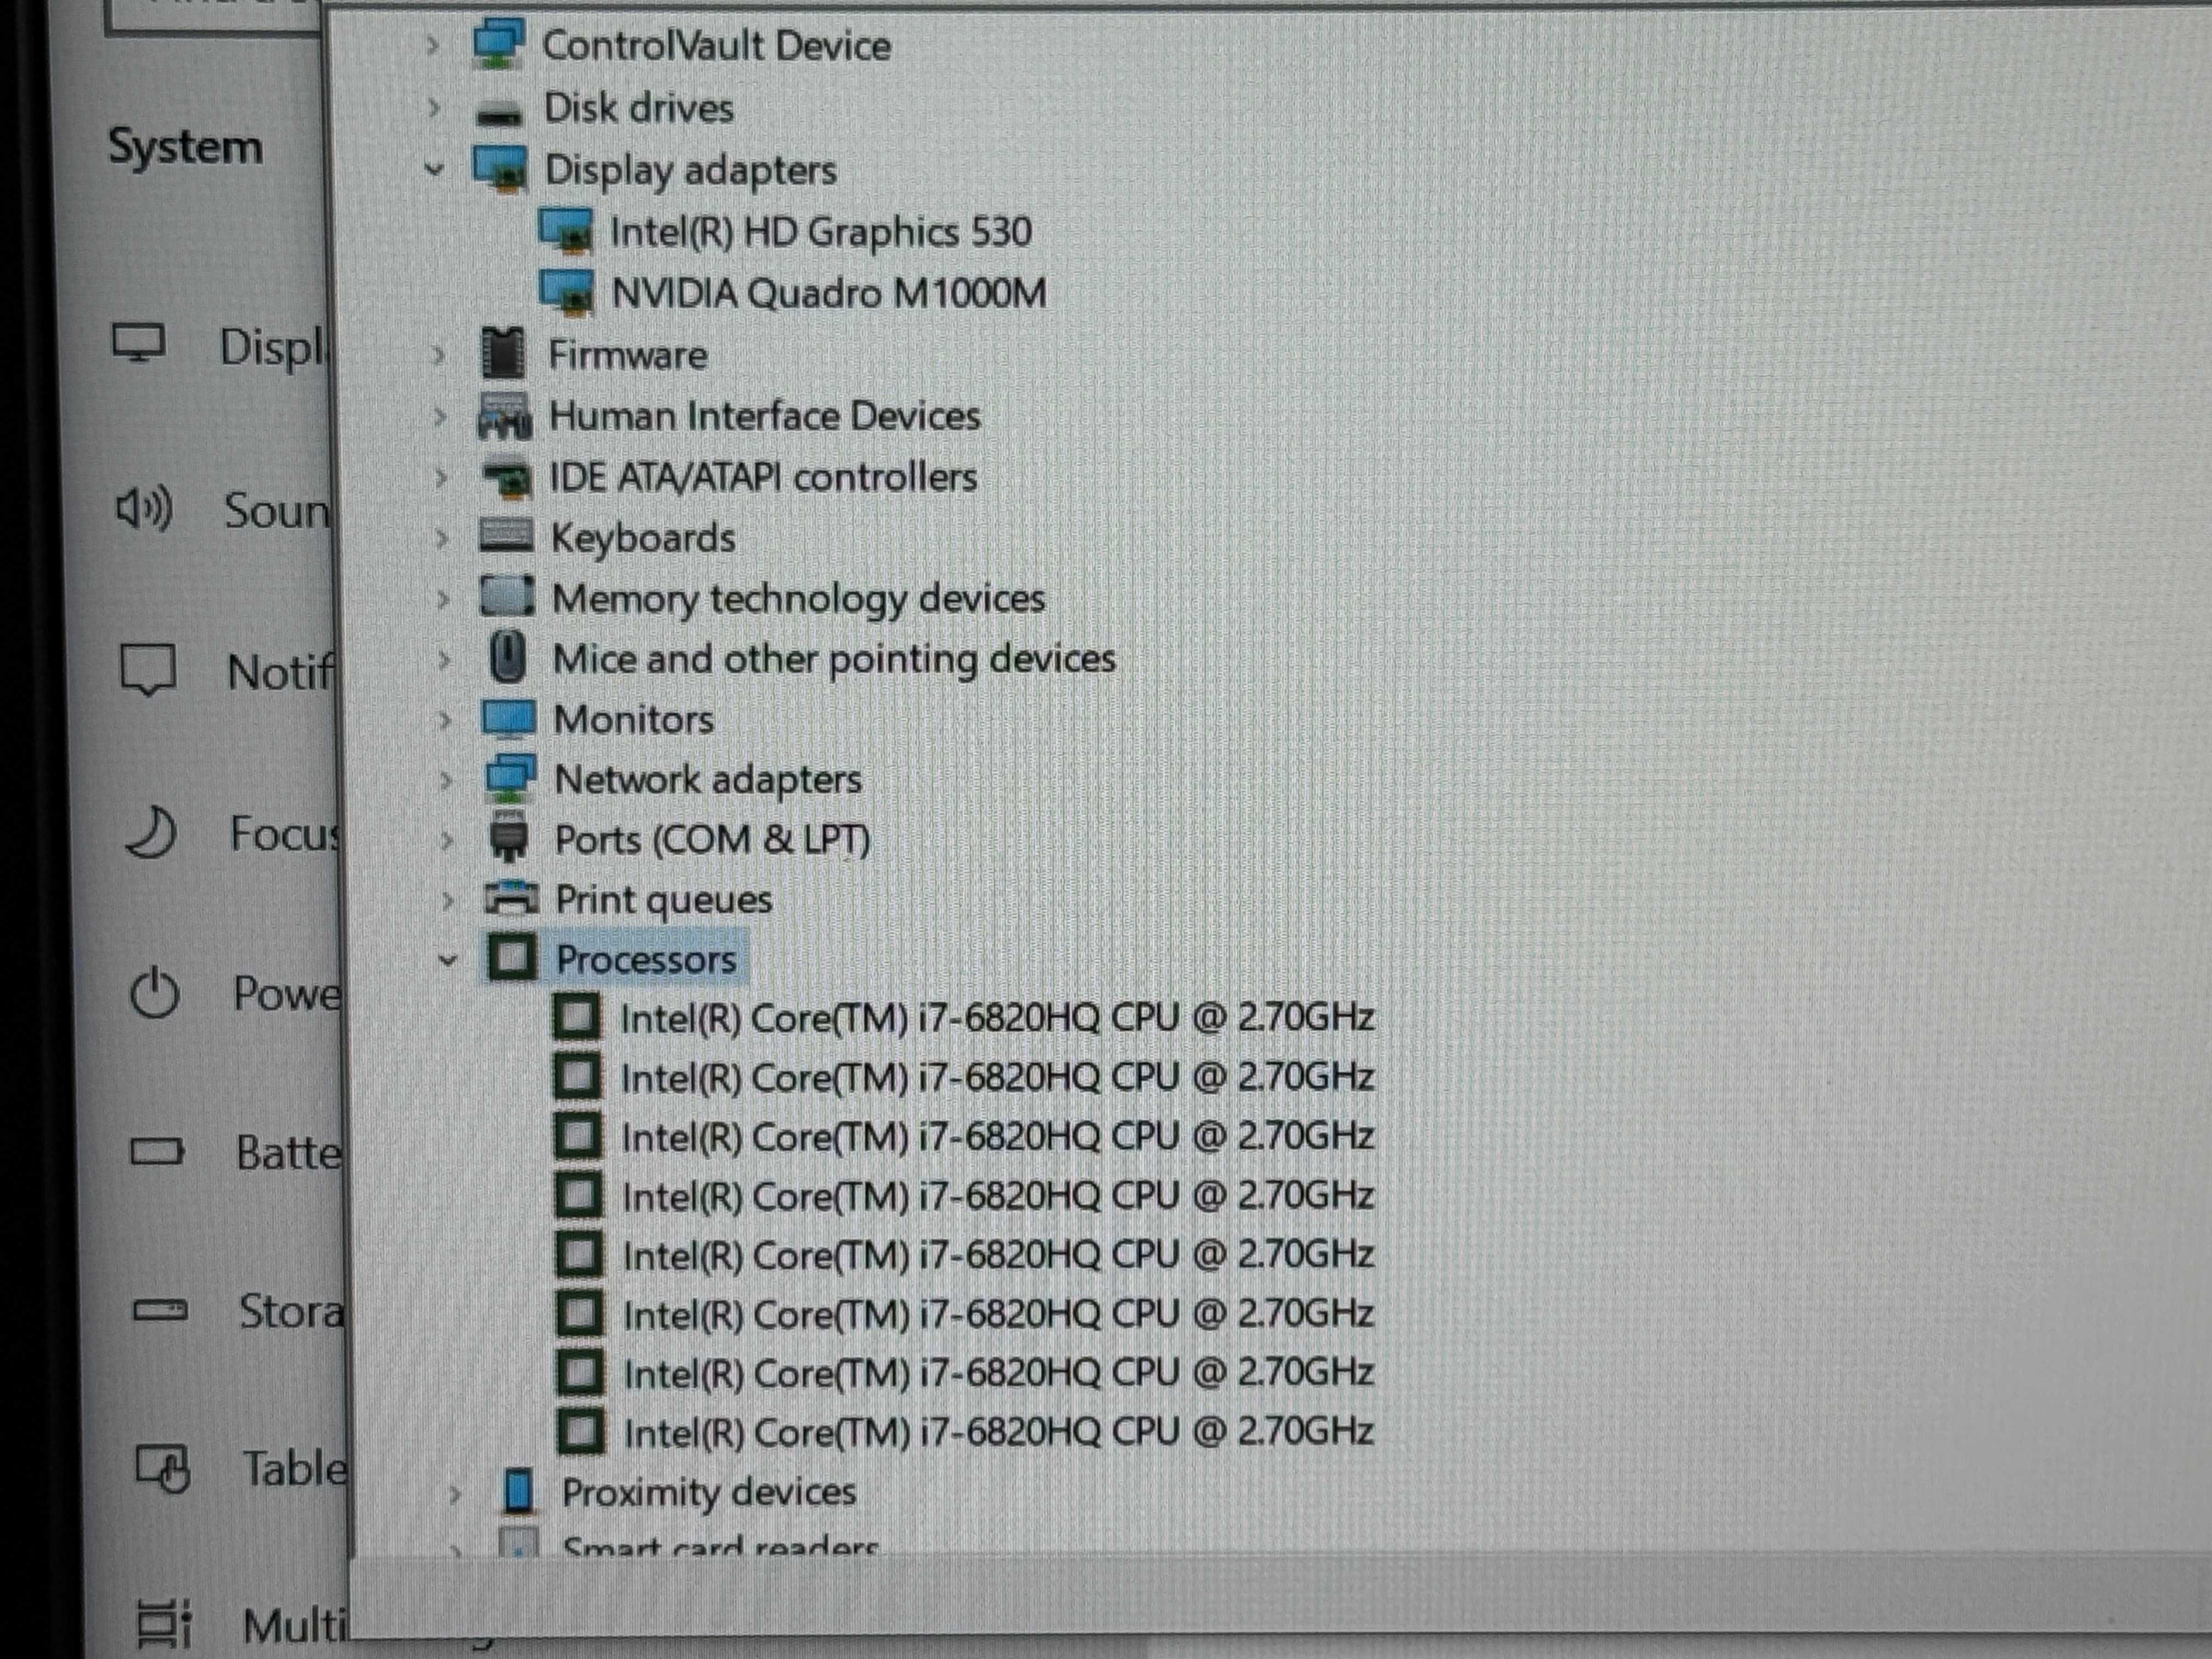
Task: Expand the Human Interface Devices node
Action: (439, 416)
